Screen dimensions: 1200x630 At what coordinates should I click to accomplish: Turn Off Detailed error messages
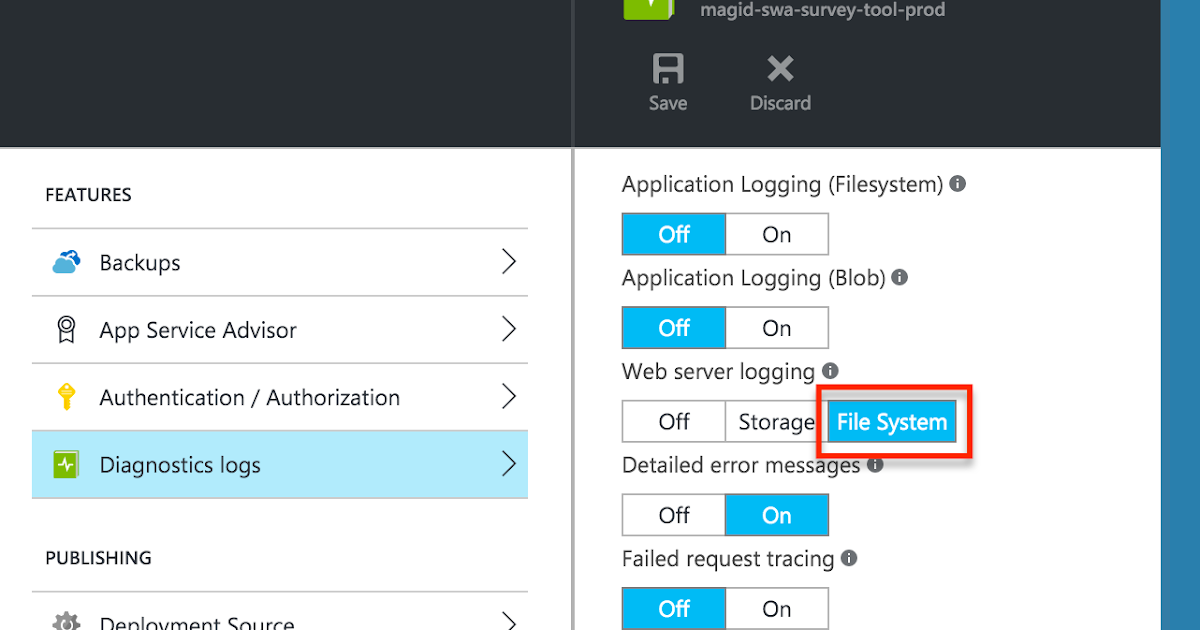(x=674, y=515)
